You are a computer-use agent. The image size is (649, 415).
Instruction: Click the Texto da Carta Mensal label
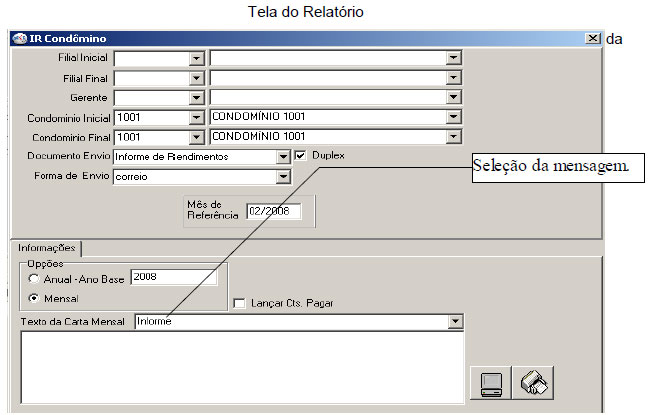point(72,321)
